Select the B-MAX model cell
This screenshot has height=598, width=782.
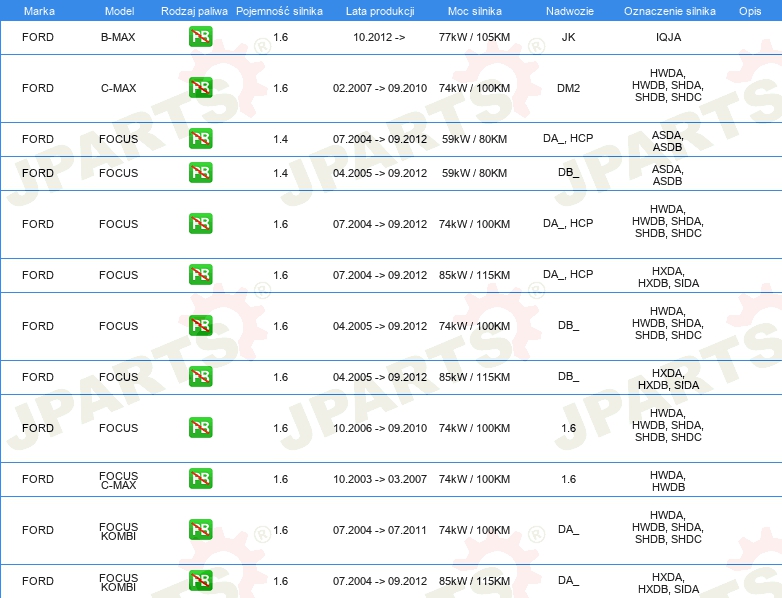(x=118, y=37)
